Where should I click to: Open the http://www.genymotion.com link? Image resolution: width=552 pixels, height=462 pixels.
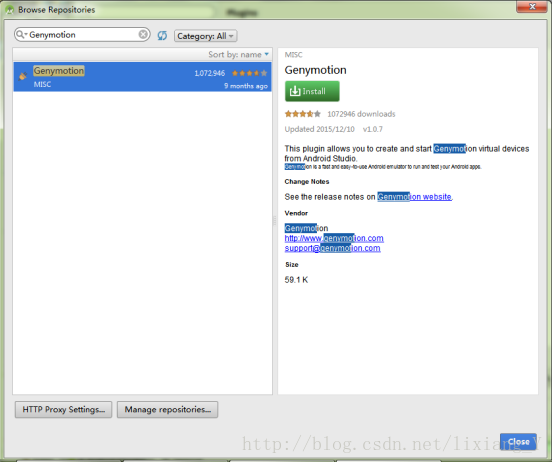click(334, 238)
